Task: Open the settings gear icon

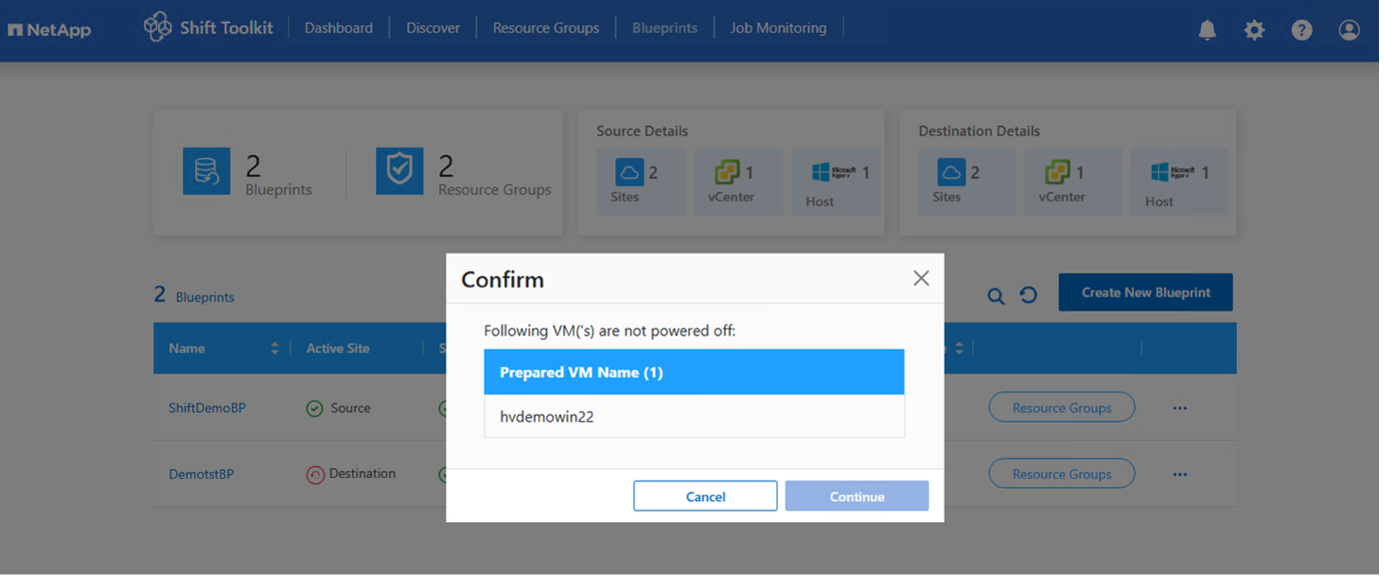Action: pyautogui.click(x=1254, y=30)
